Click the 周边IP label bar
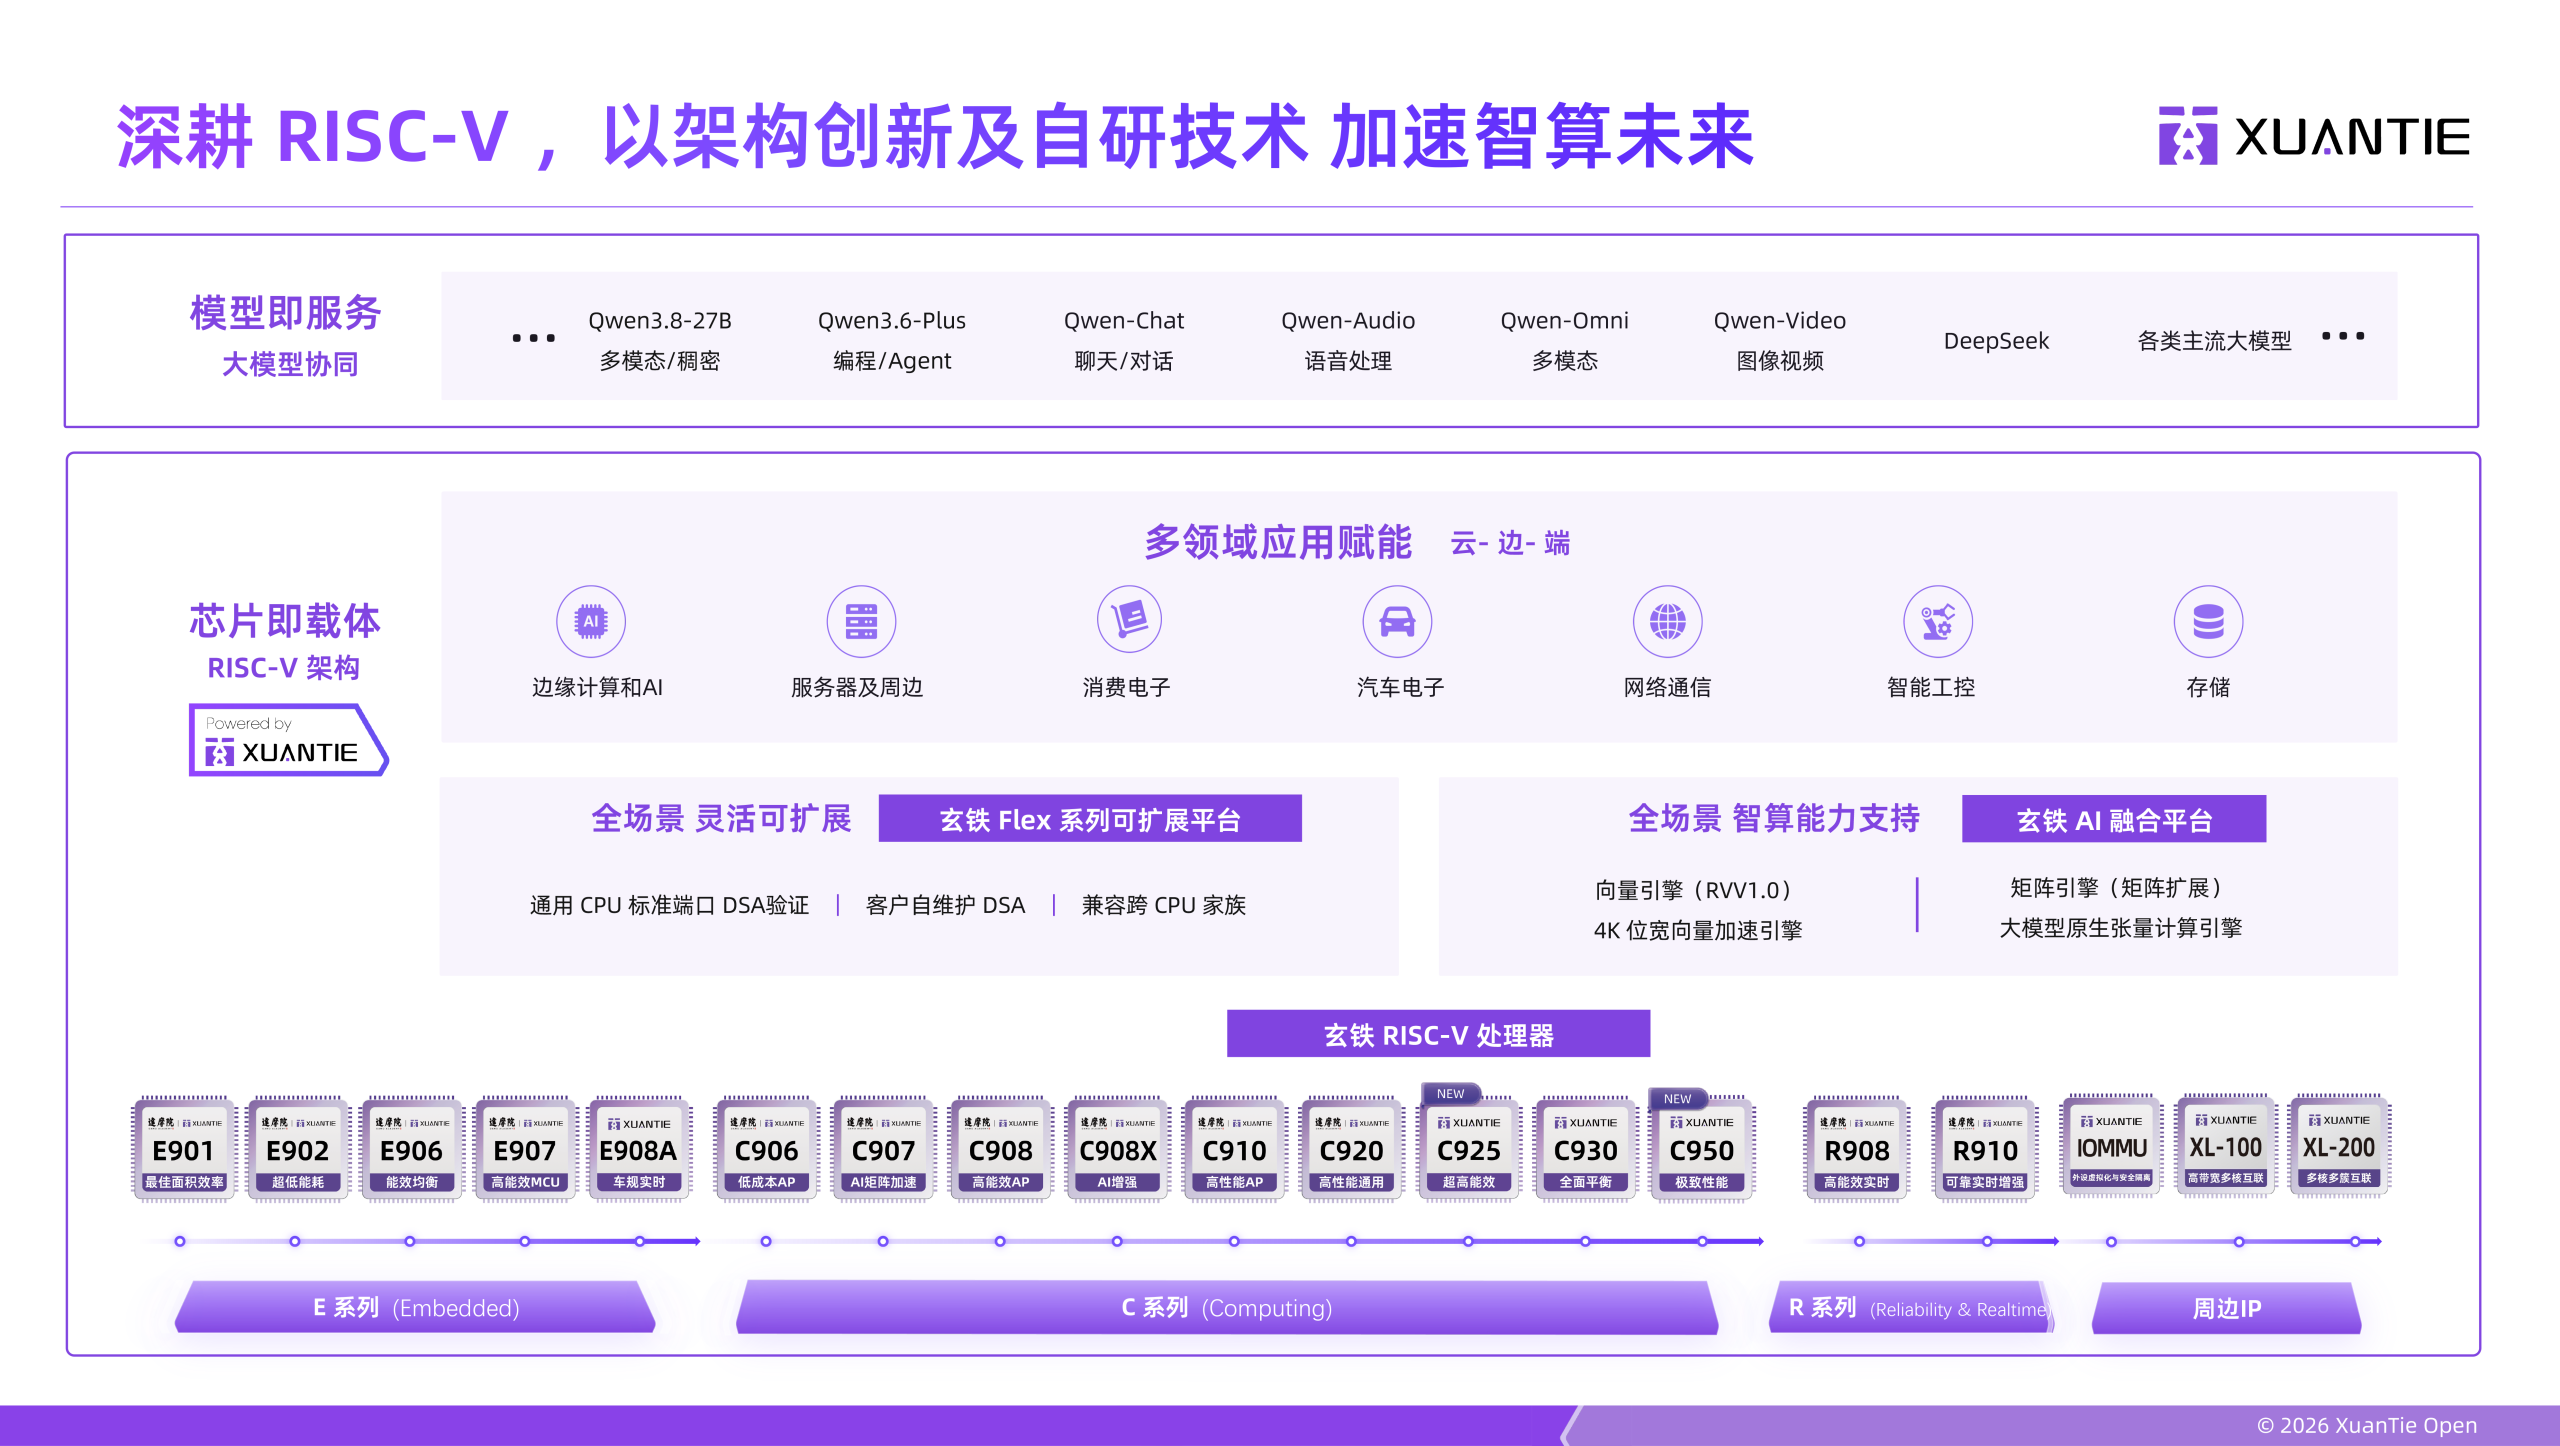This screenshot has height=1446, width=2560. click(2227, 1308)
